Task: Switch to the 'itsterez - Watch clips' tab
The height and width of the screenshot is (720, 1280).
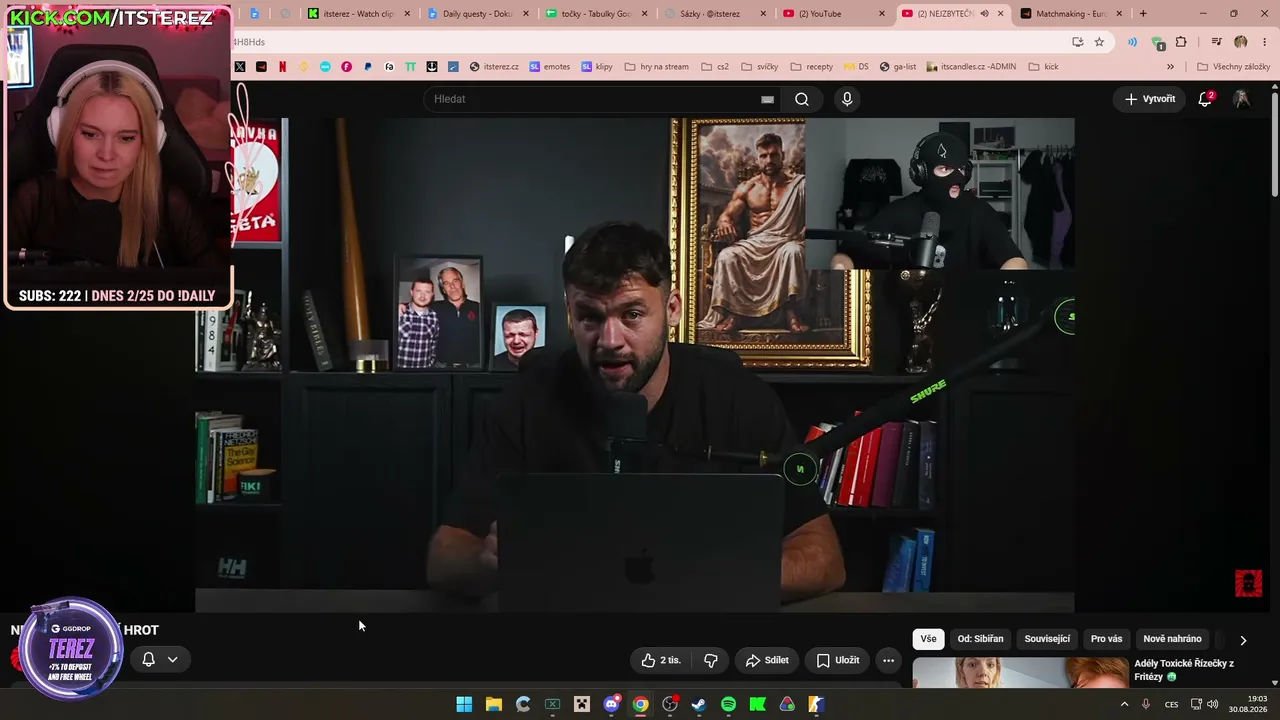Action: tap(360, 14)
